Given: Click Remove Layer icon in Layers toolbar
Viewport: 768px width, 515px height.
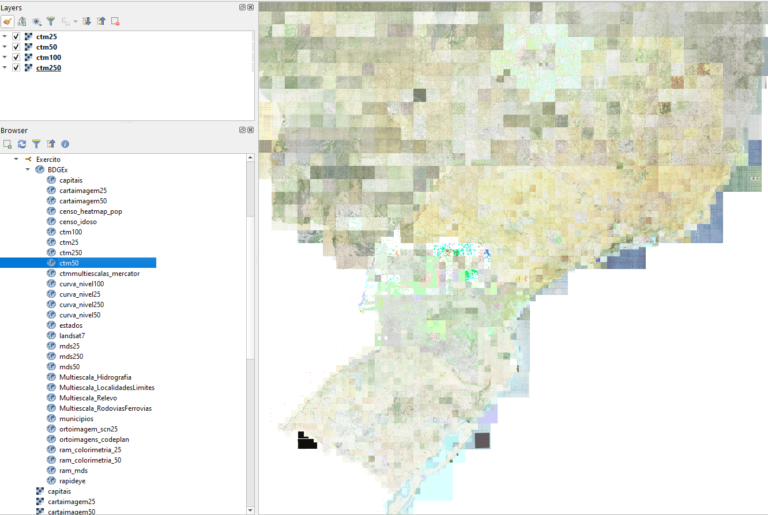Looking at the screenshot, I should [x=115, y=20].
